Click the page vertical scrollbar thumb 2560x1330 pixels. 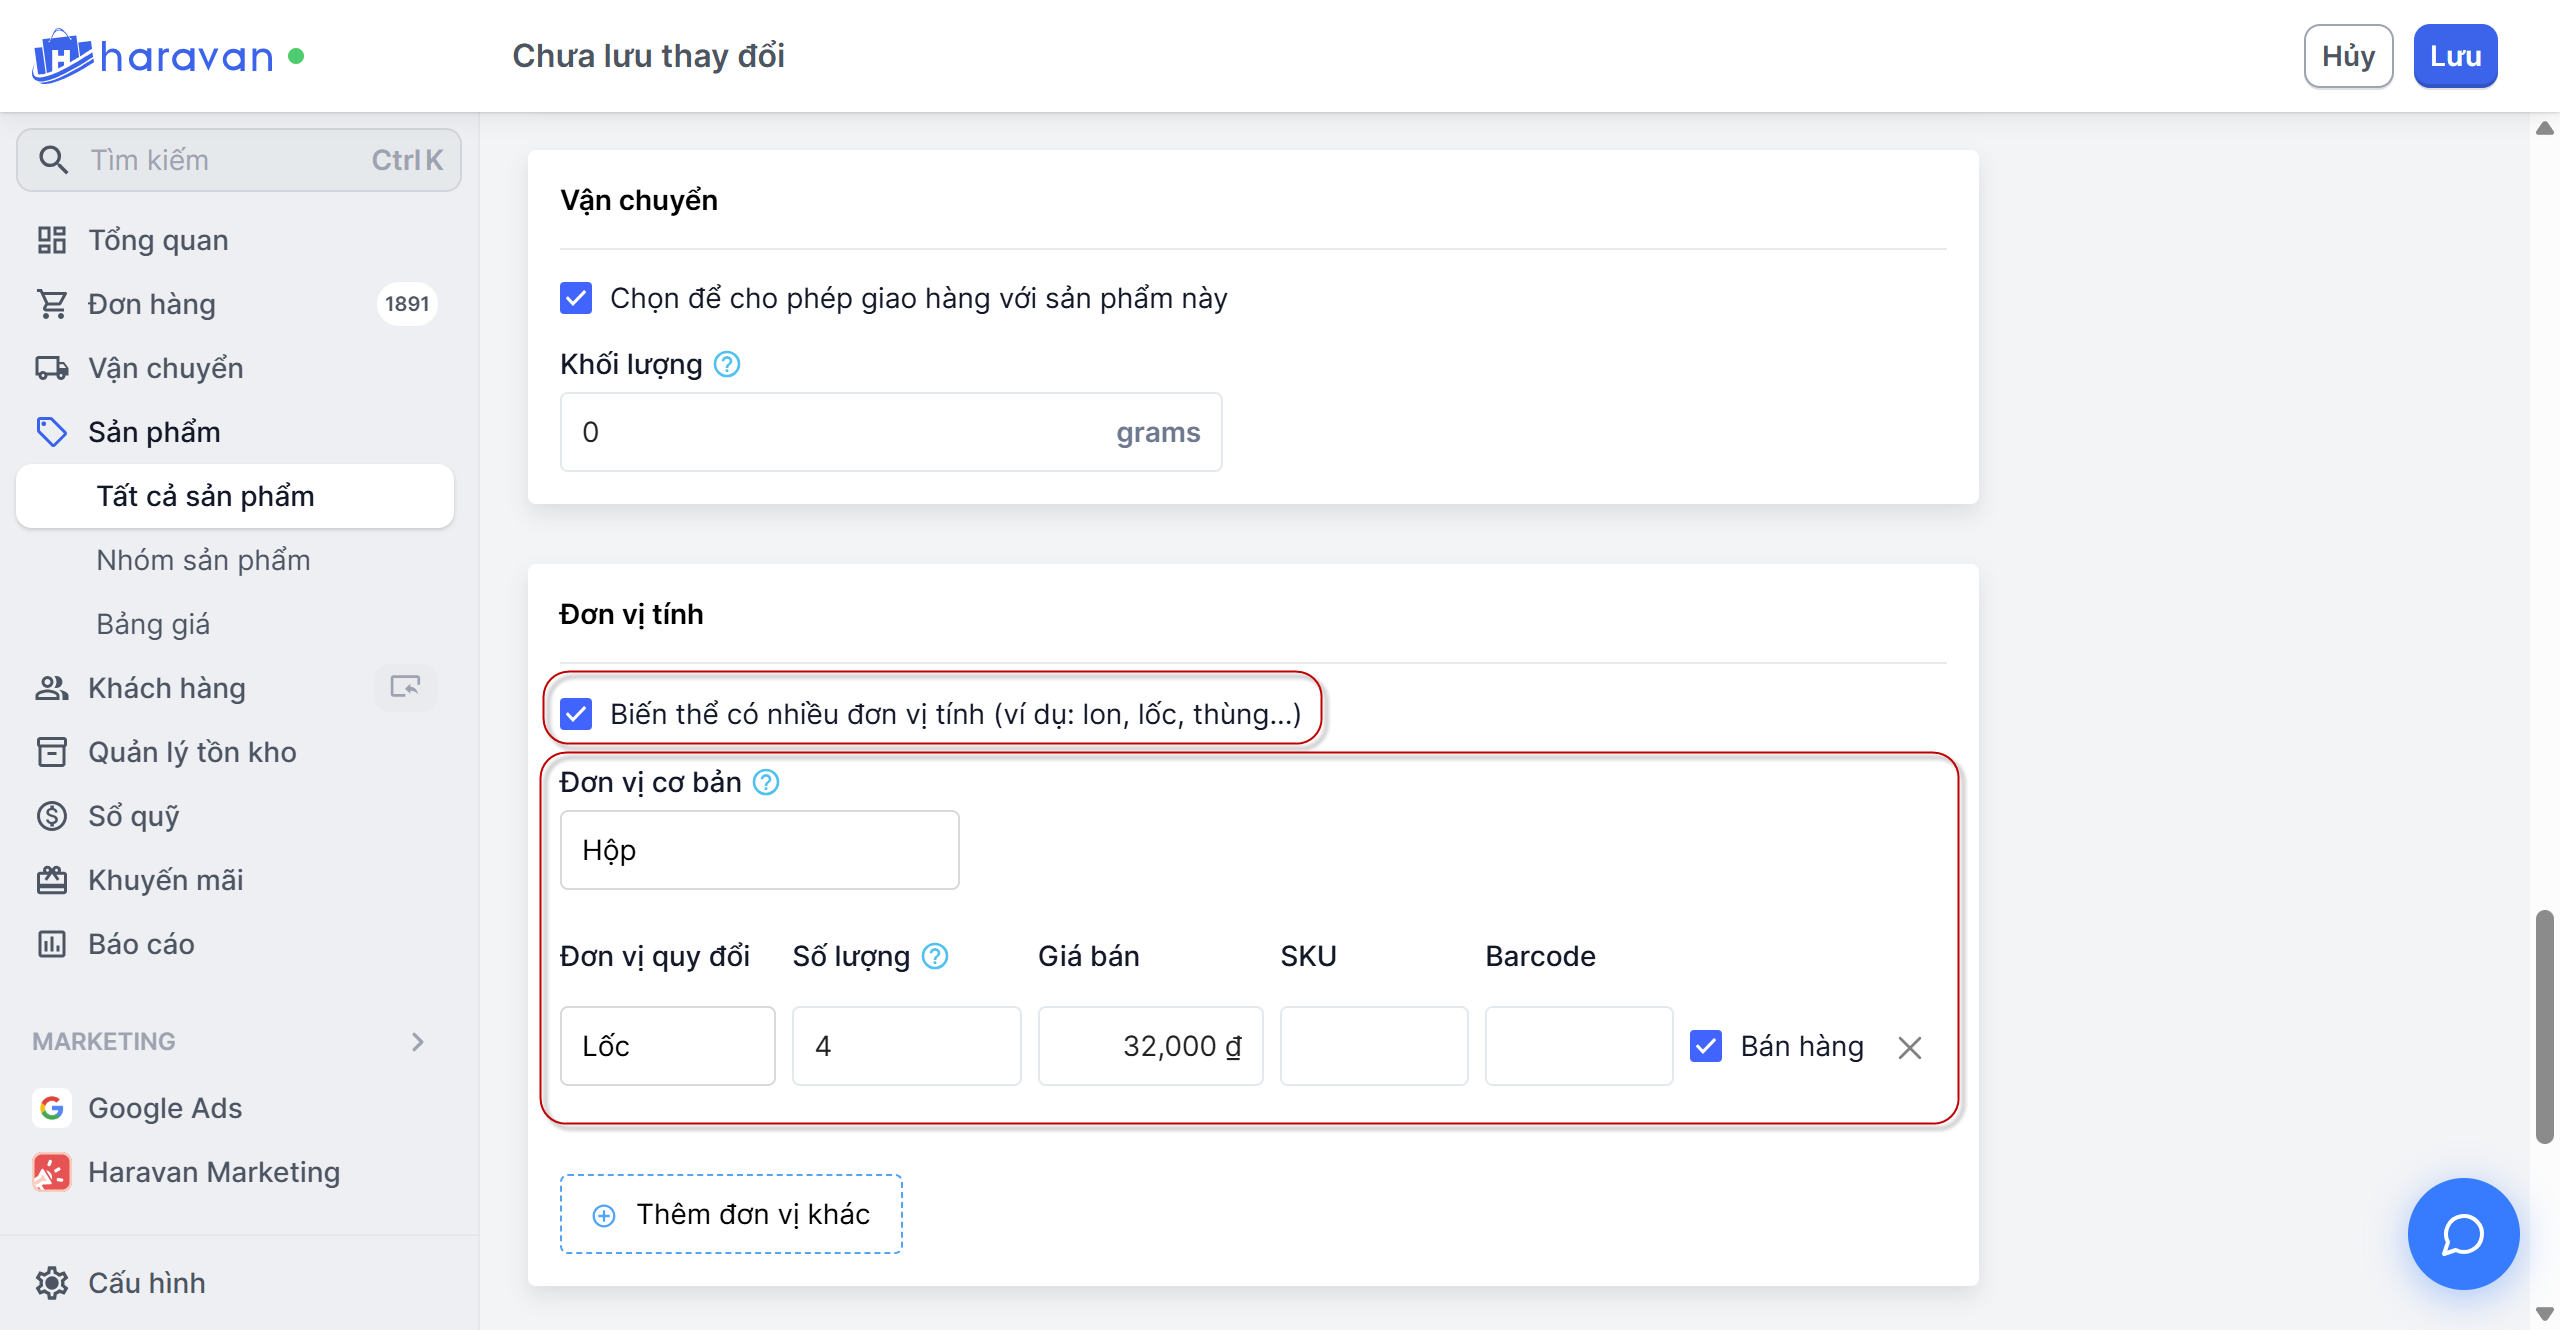[2544, 1026]
